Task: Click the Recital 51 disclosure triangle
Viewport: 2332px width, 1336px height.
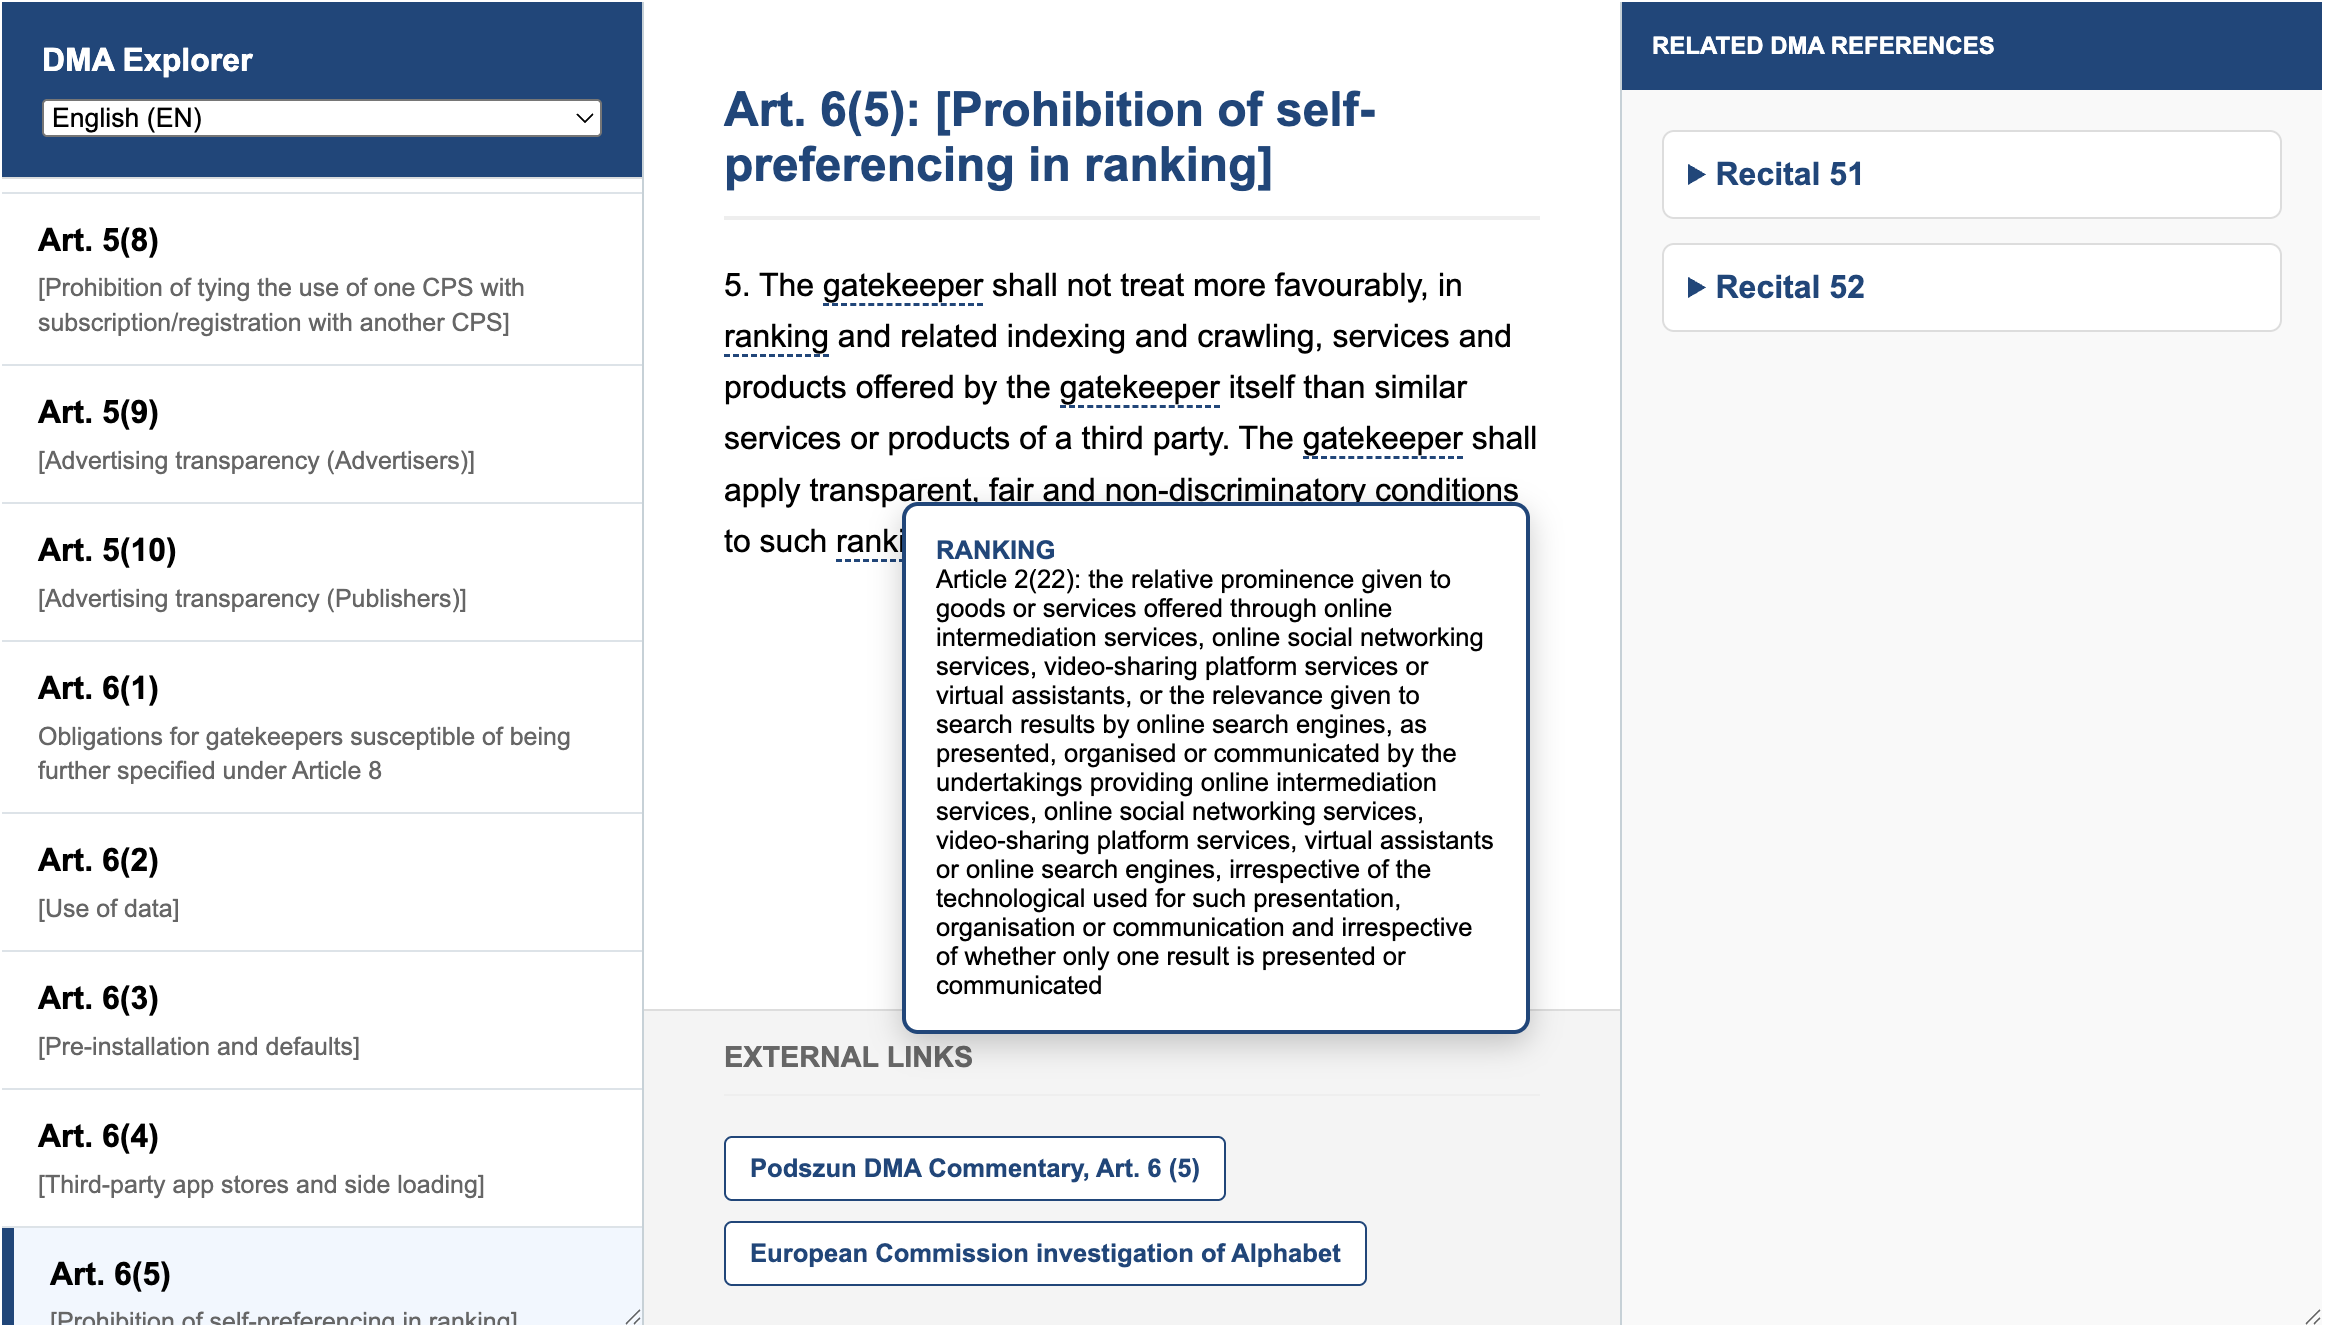Action: click(x=1696, y=174)
